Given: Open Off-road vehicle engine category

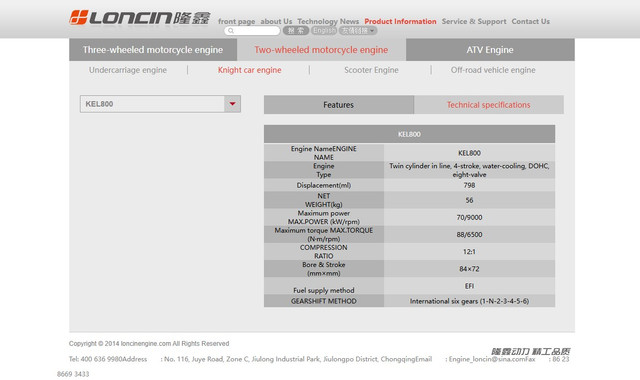Looking at the screenshot, I should 493,70.
